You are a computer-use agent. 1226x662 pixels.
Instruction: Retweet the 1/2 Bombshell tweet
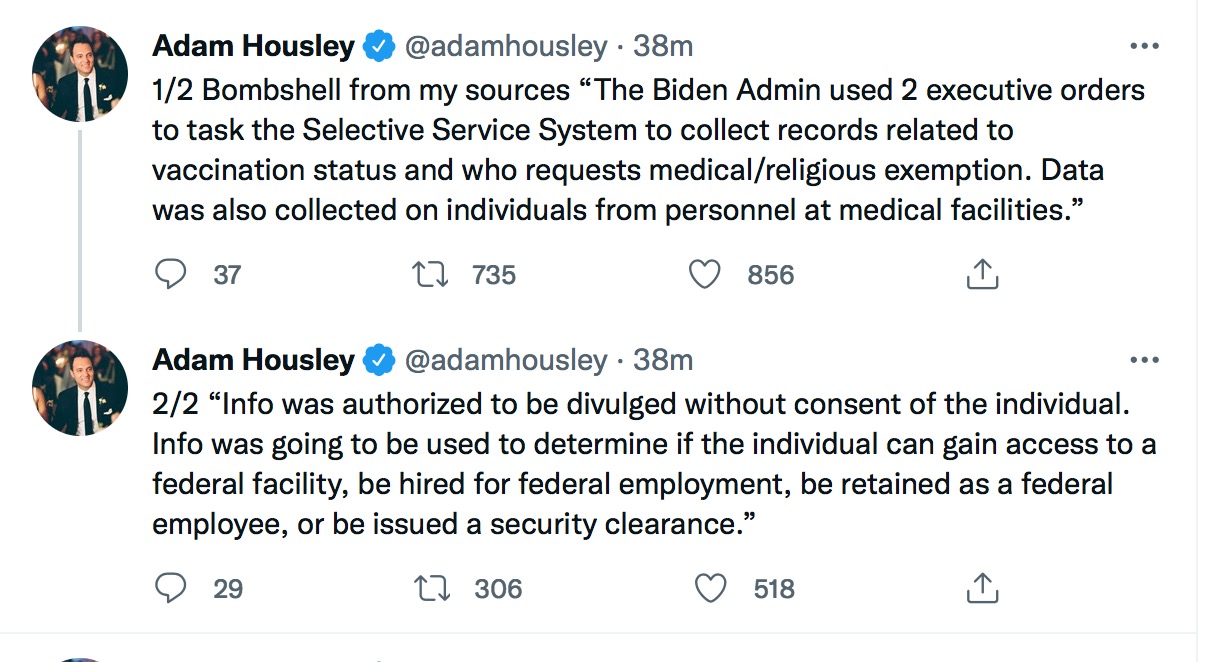pos(429,274)
